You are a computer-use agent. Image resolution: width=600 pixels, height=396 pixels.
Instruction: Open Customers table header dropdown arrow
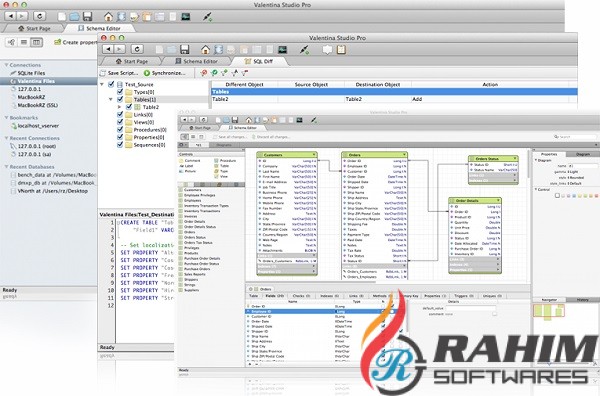click(314, 155)
